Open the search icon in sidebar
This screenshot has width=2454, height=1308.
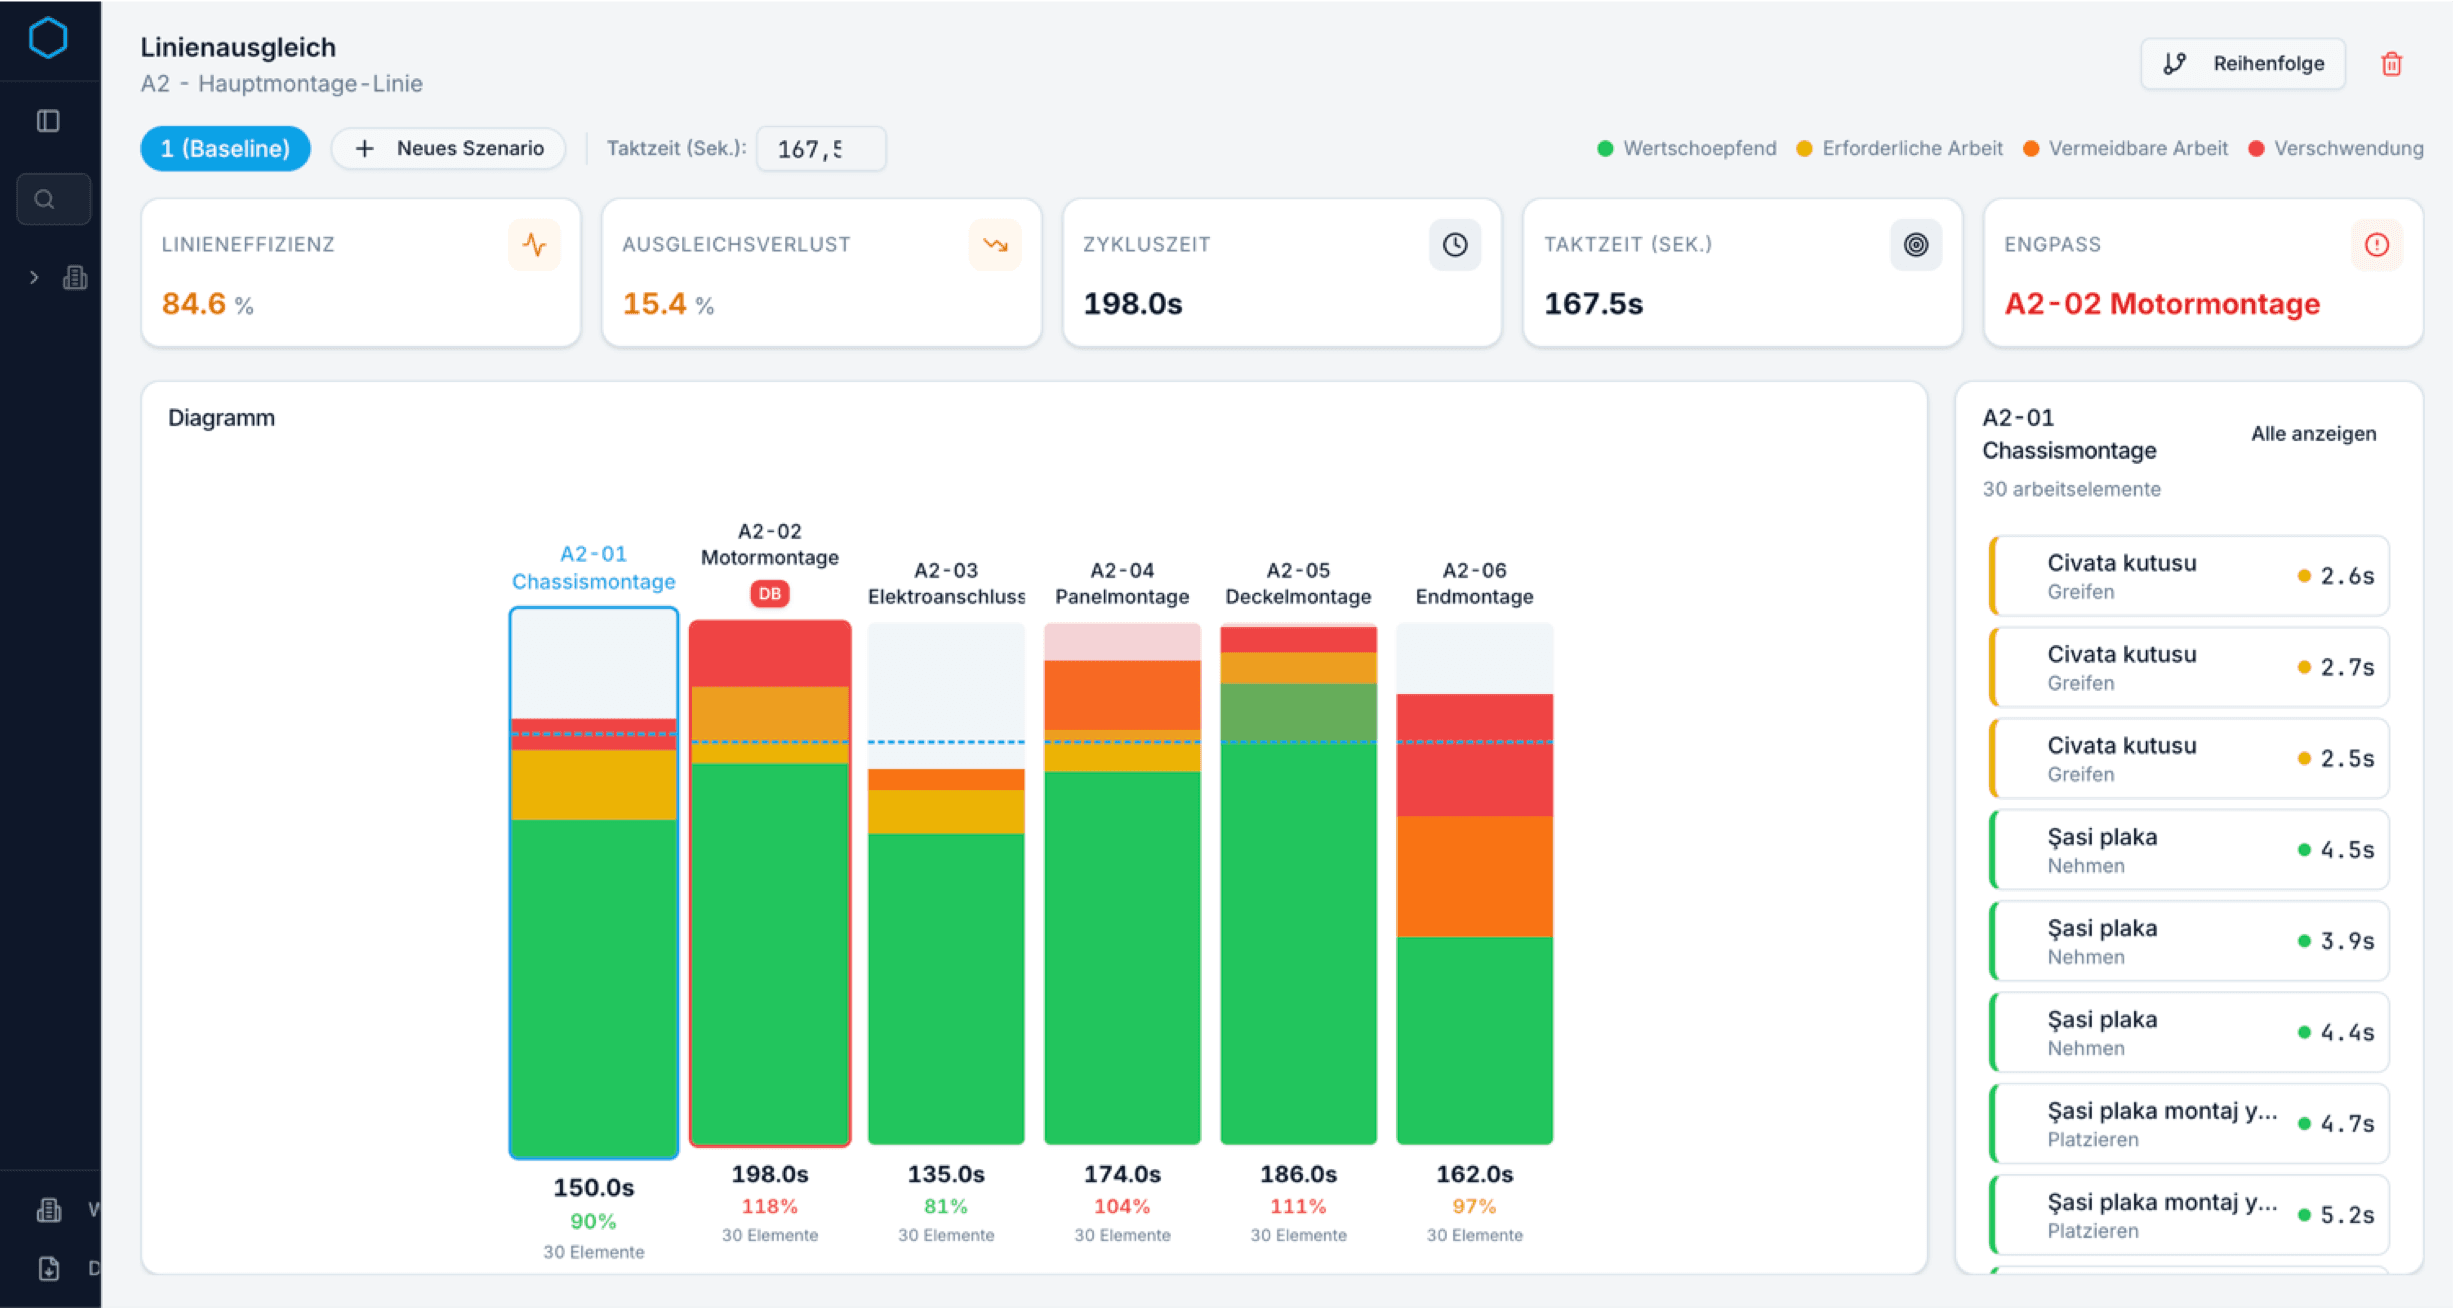[x=45, y=199]
